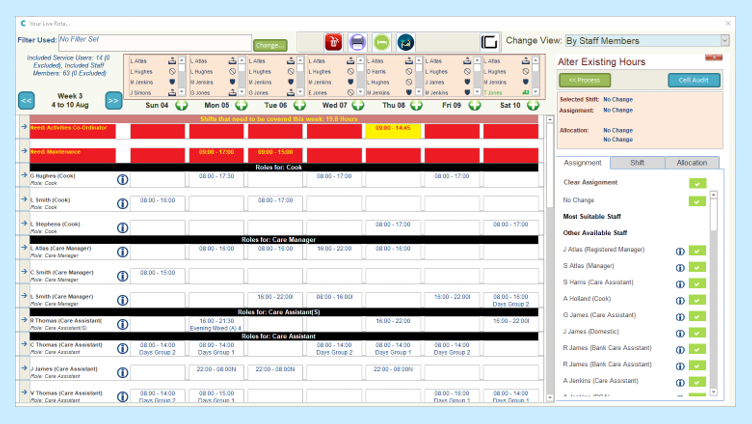Viewport: 752px width, 424px height.
Task: Add shift on Thu 08 plus icon
Action: (416, 105)
